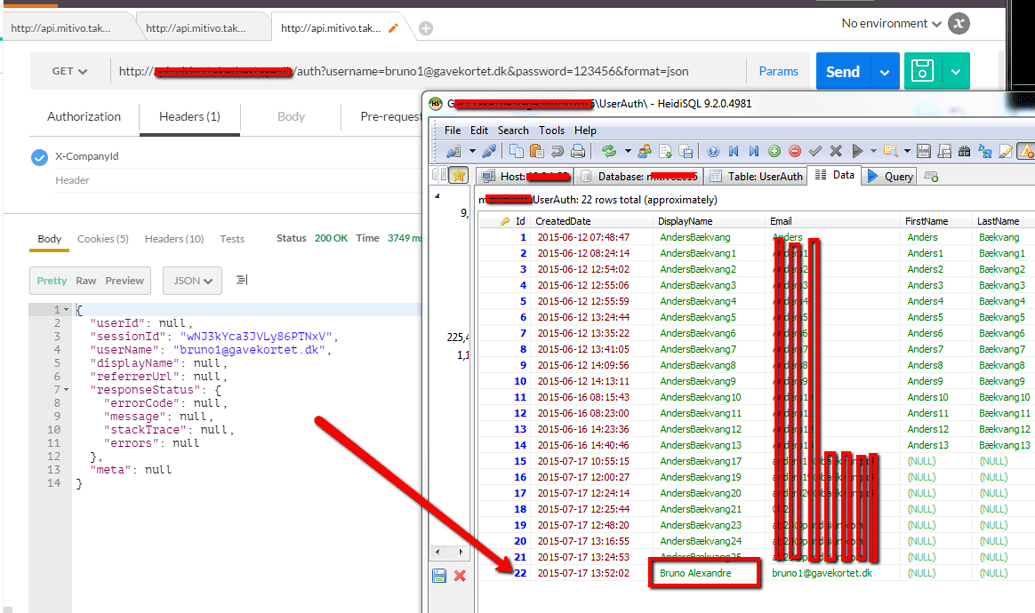
Task: Open the Tools menu in HeidiSQL
Action: coord(552,130)
